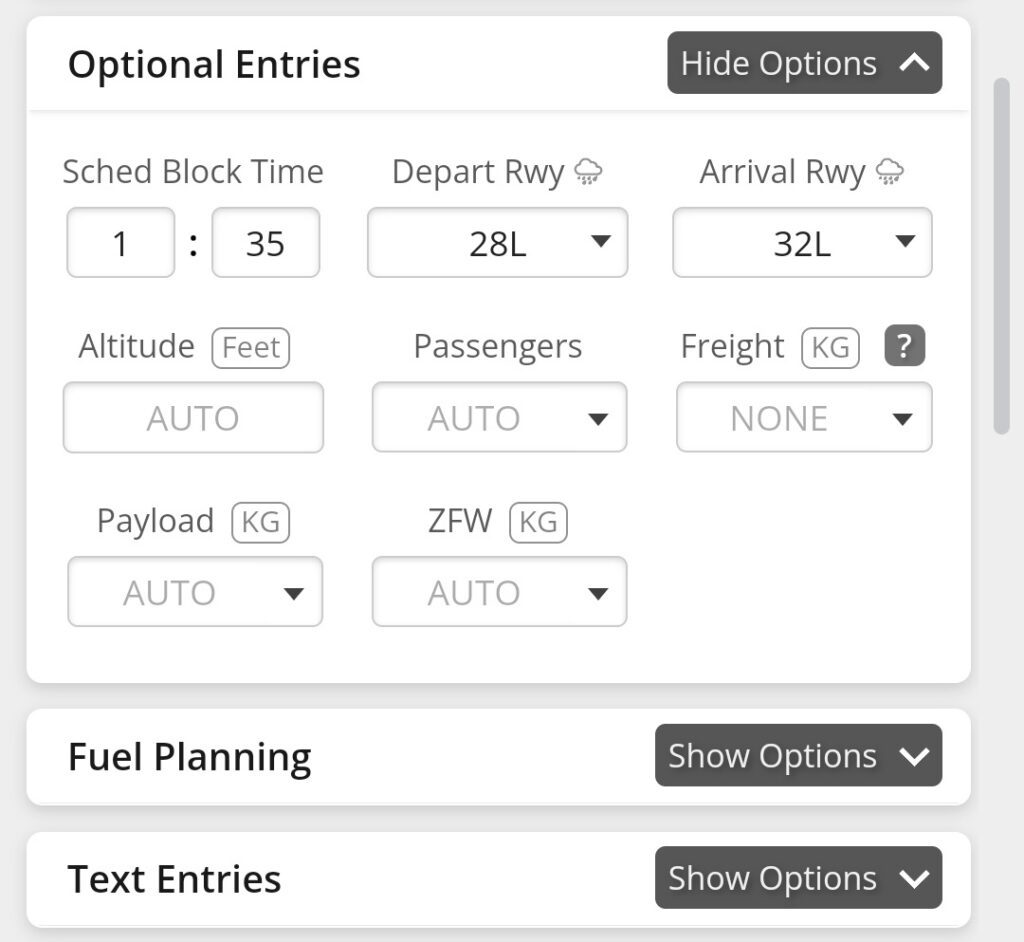
Task: Open the ZFW AUTO dropdown
Action: click(500, 592)
